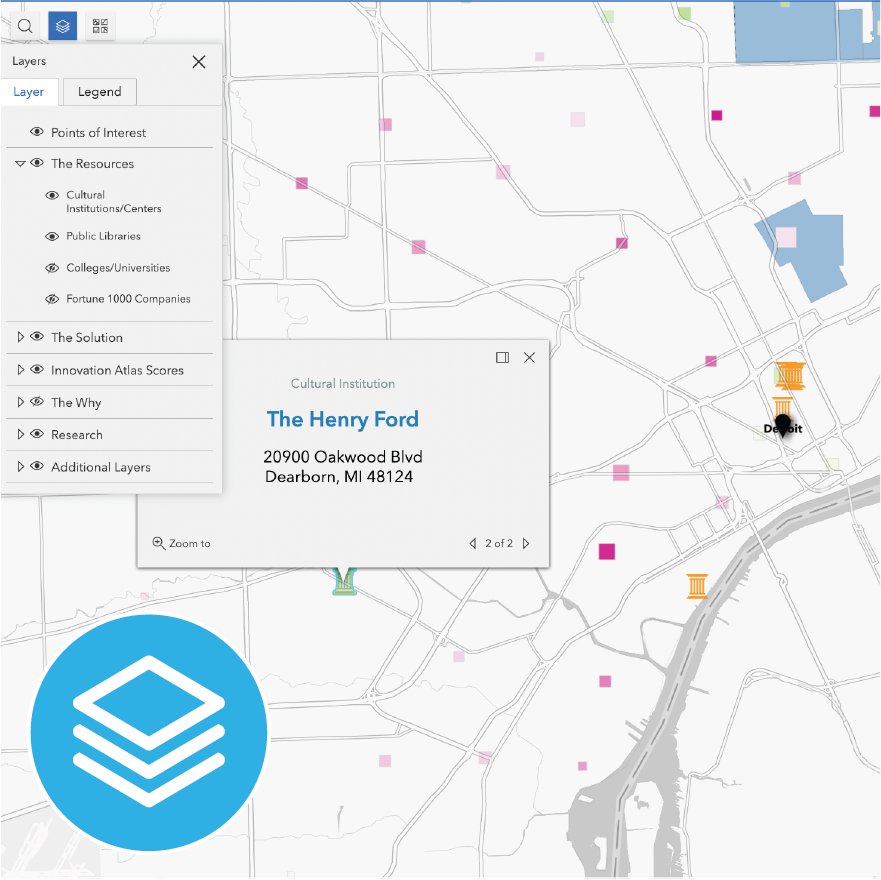Hide the Points of Interest layer

point(37,132)
